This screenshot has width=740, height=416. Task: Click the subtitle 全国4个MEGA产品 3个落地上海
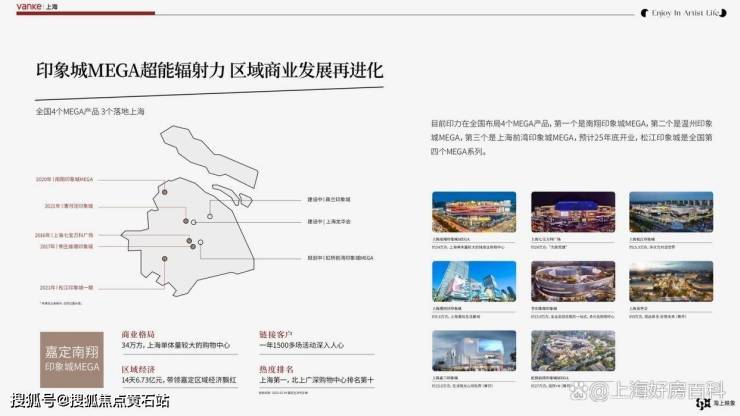coord(90,111)
